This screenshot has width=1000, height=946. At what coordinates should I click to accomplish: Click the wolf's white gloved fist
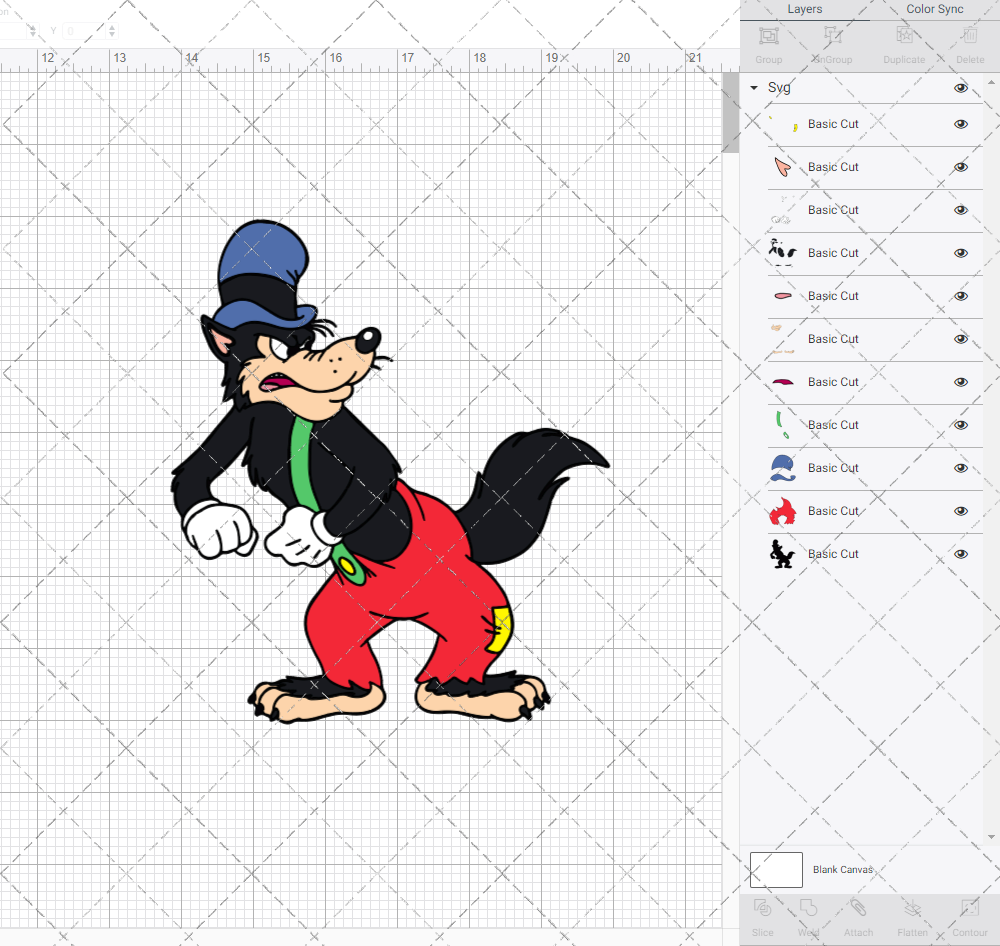point(218,529)
